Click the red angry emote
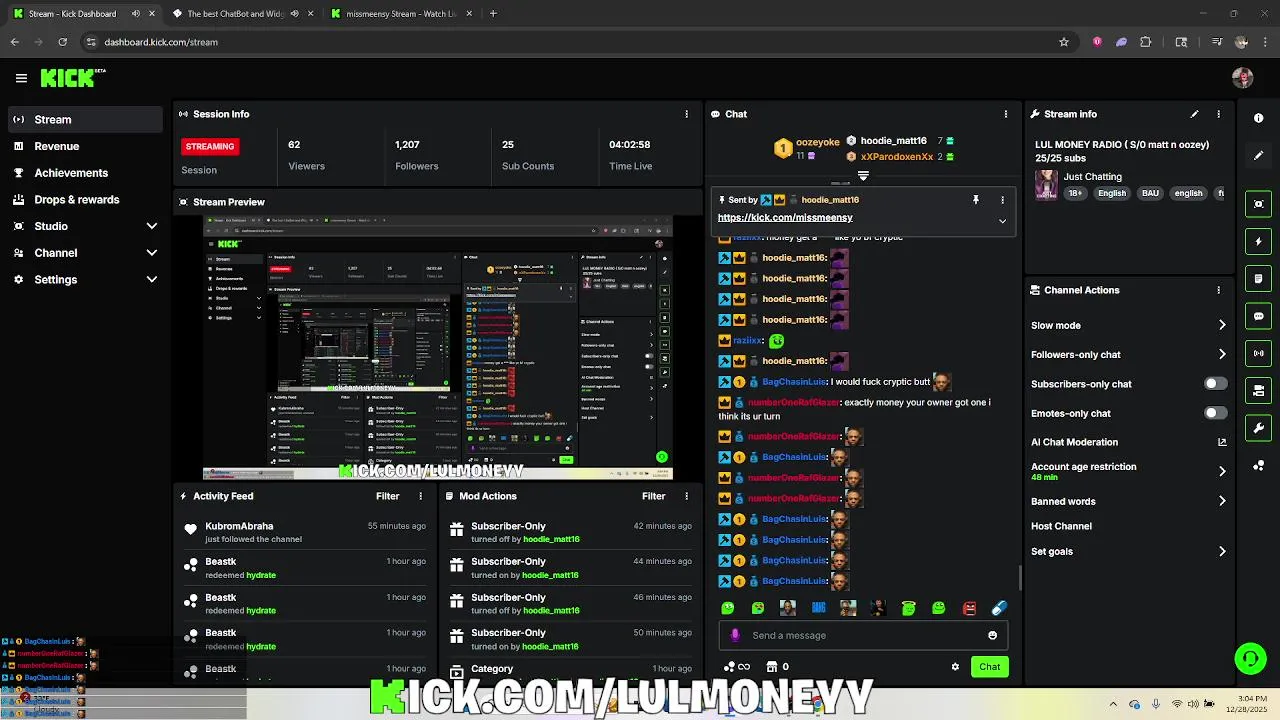The image size is (1280, 720). (x=969, y=608)
